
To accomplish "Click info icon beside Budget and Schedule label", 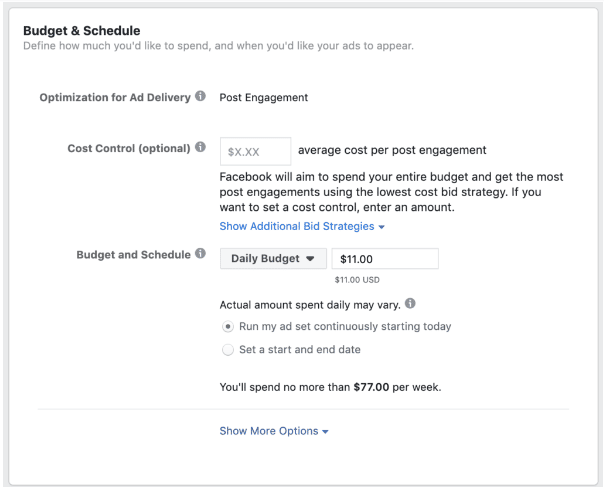I will (200, 253).
